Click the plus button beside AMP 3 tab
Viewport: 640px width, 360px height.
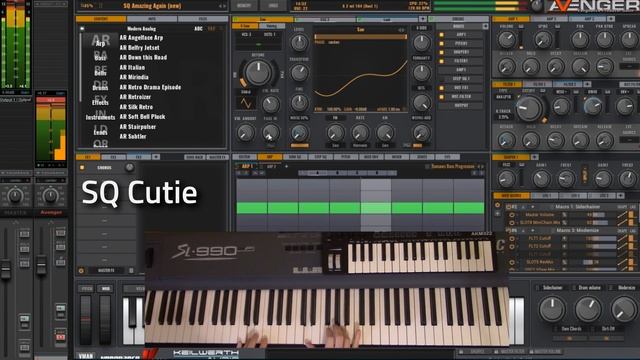[611, 19]
